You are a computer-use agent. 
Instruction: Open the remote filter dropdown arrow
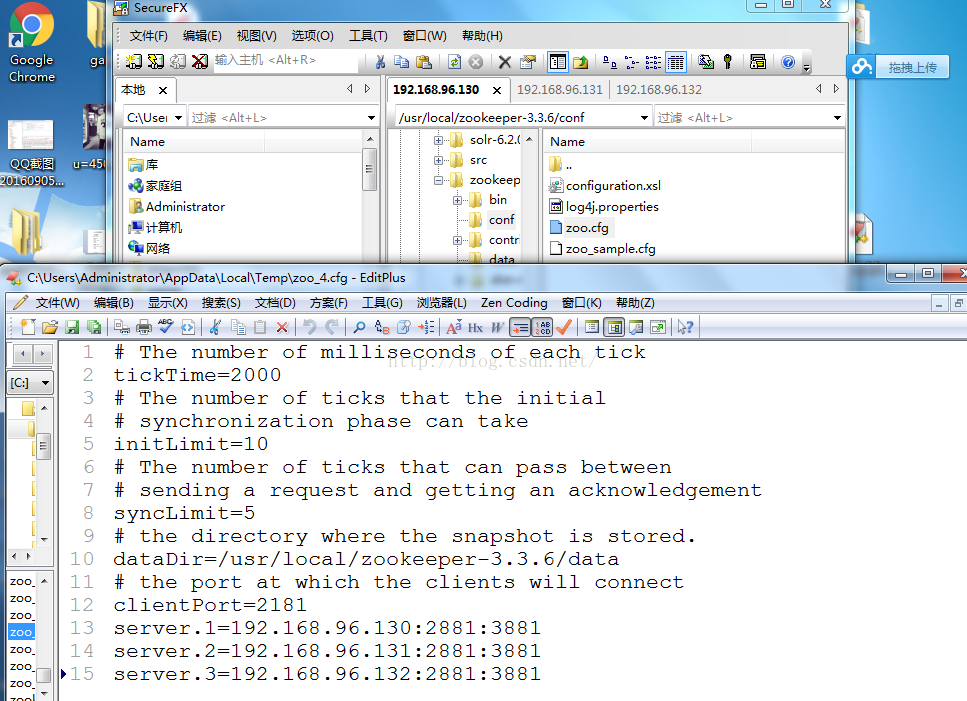[837, 118]
